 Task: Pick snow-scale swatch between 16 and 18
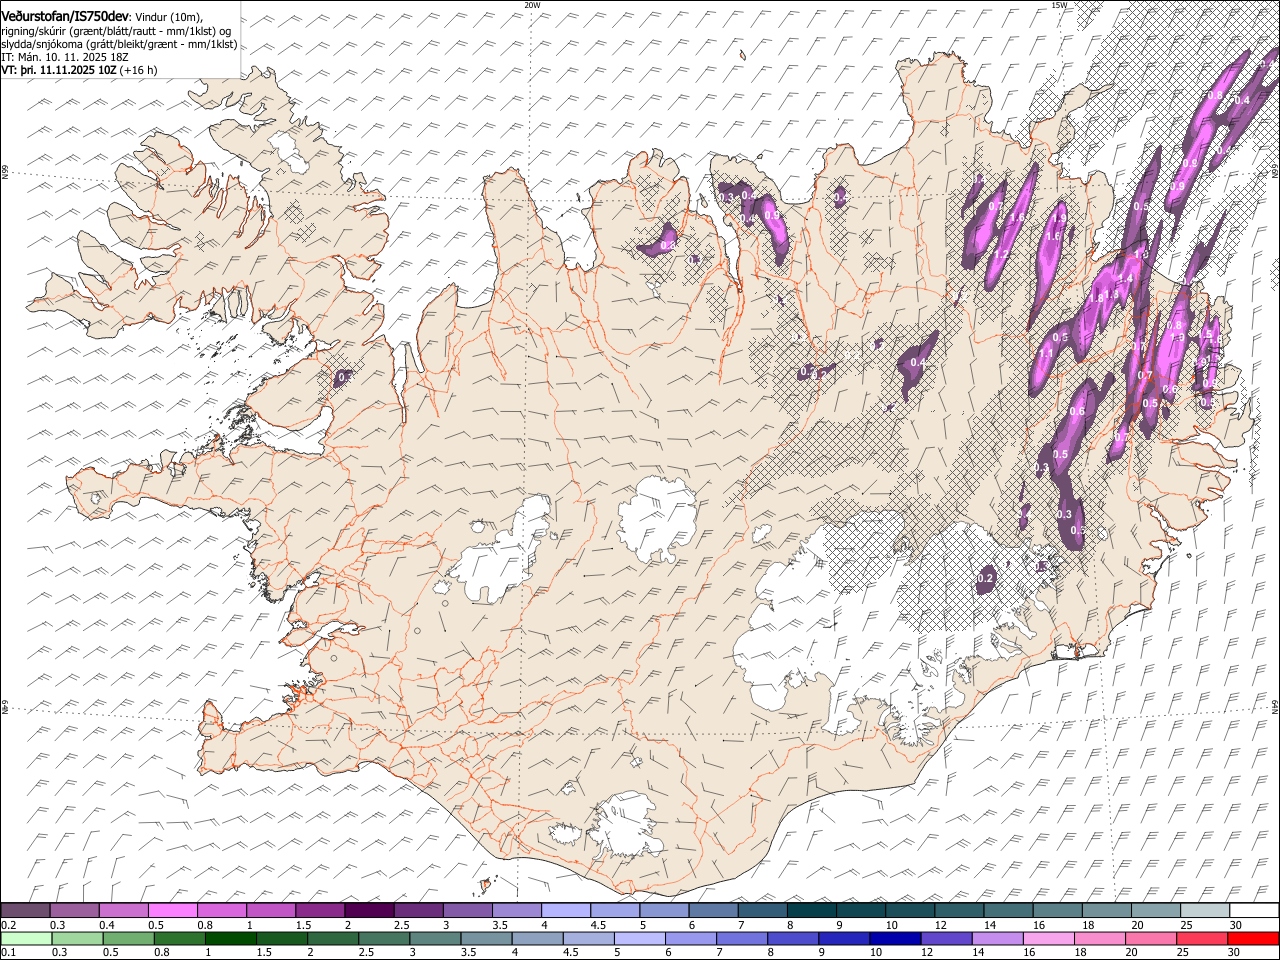pyautogui.click(x=1057, y=910)
